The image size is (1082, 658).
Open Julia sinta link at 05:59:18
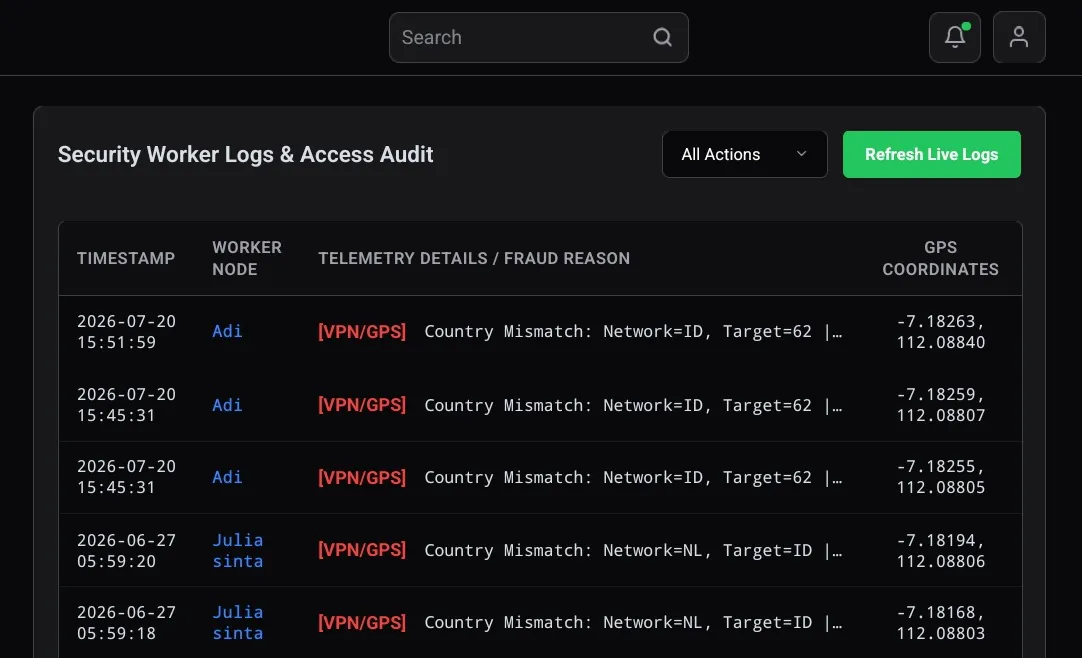coord(237,622)
